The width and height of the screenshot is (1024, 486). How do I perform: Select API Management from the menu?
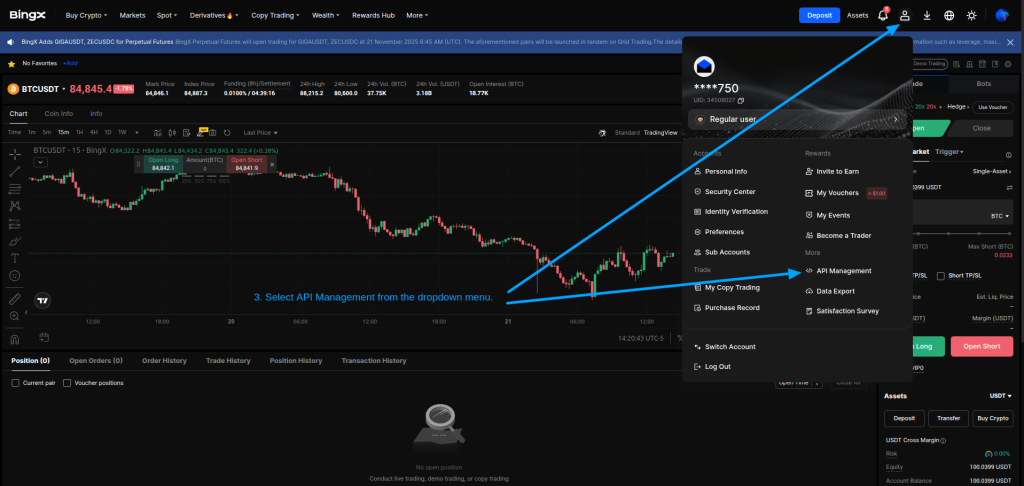point(843,271)
